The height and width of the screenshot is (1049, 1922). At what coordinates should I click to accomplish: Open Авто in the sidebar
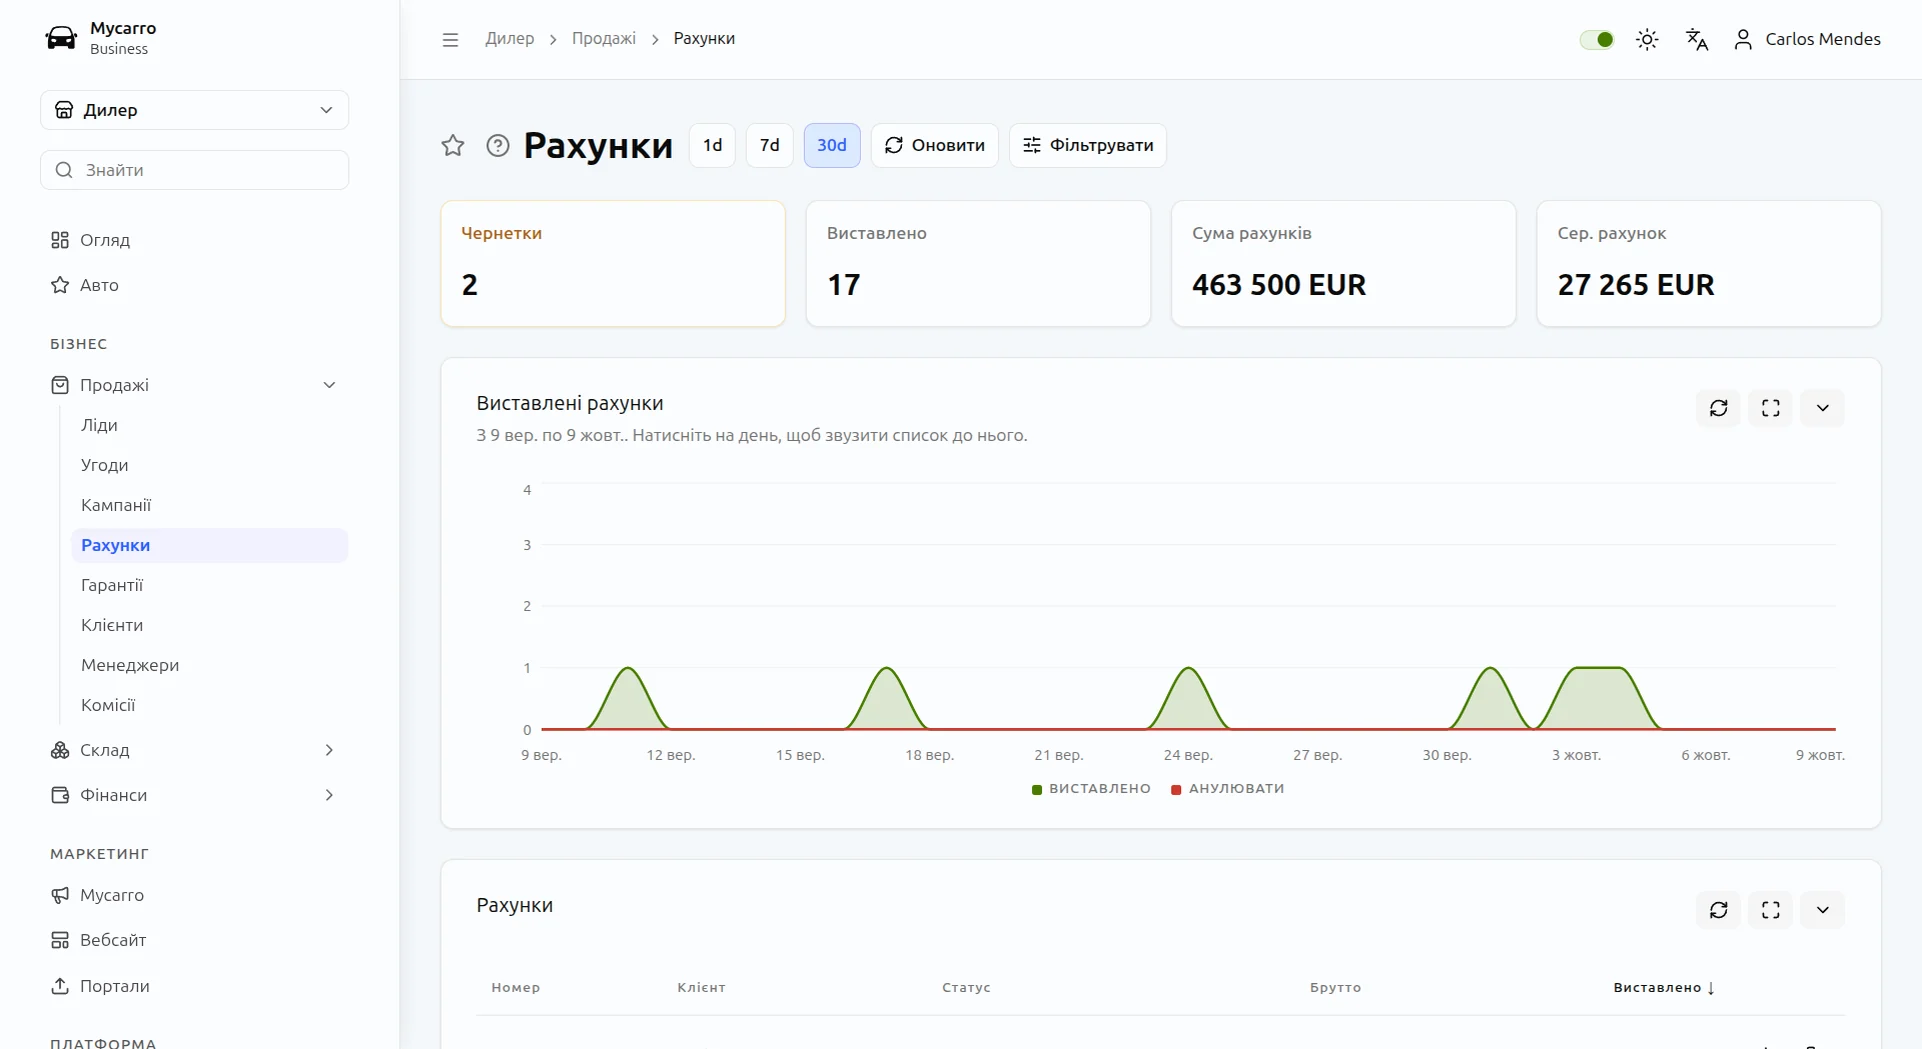click(x=194, y=285)
